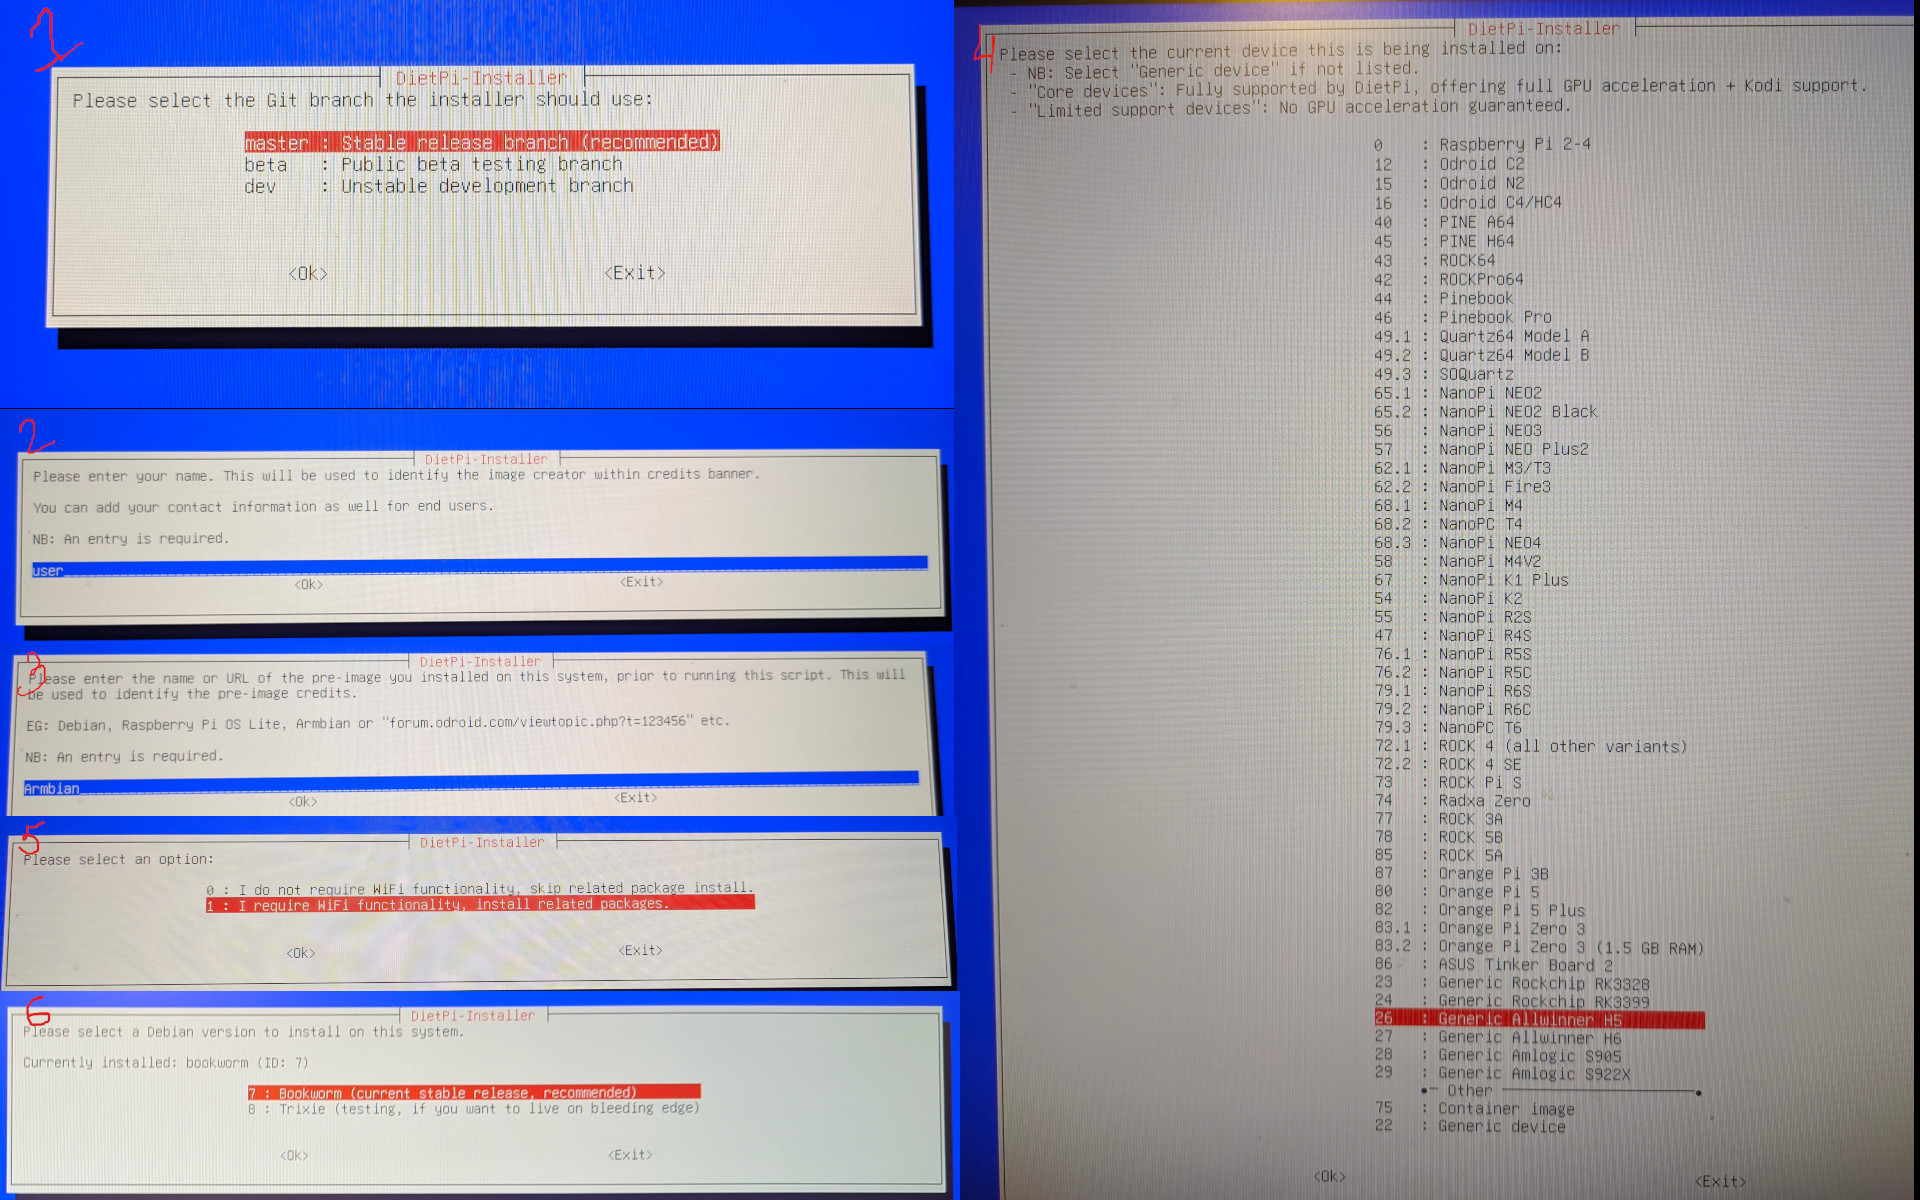Select Radxa Zero device entry
This screenshot has height=1200, width=1920.
(x=1453, y=800)
